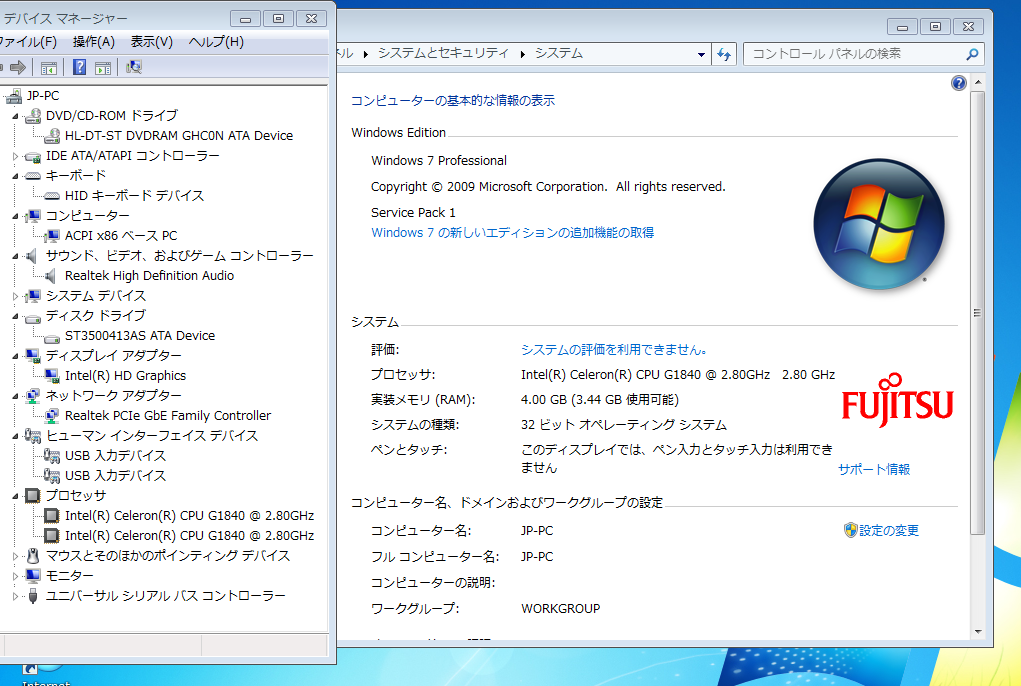Open the address bar history dropdown arrow
The image size is (1021, 686).
[x=701, y=55]
